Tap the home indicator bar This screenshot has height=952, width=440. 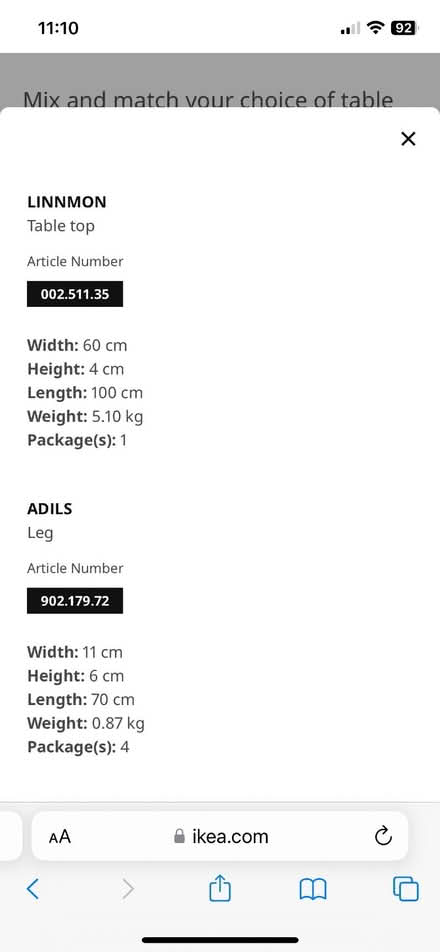click(220, 940)
